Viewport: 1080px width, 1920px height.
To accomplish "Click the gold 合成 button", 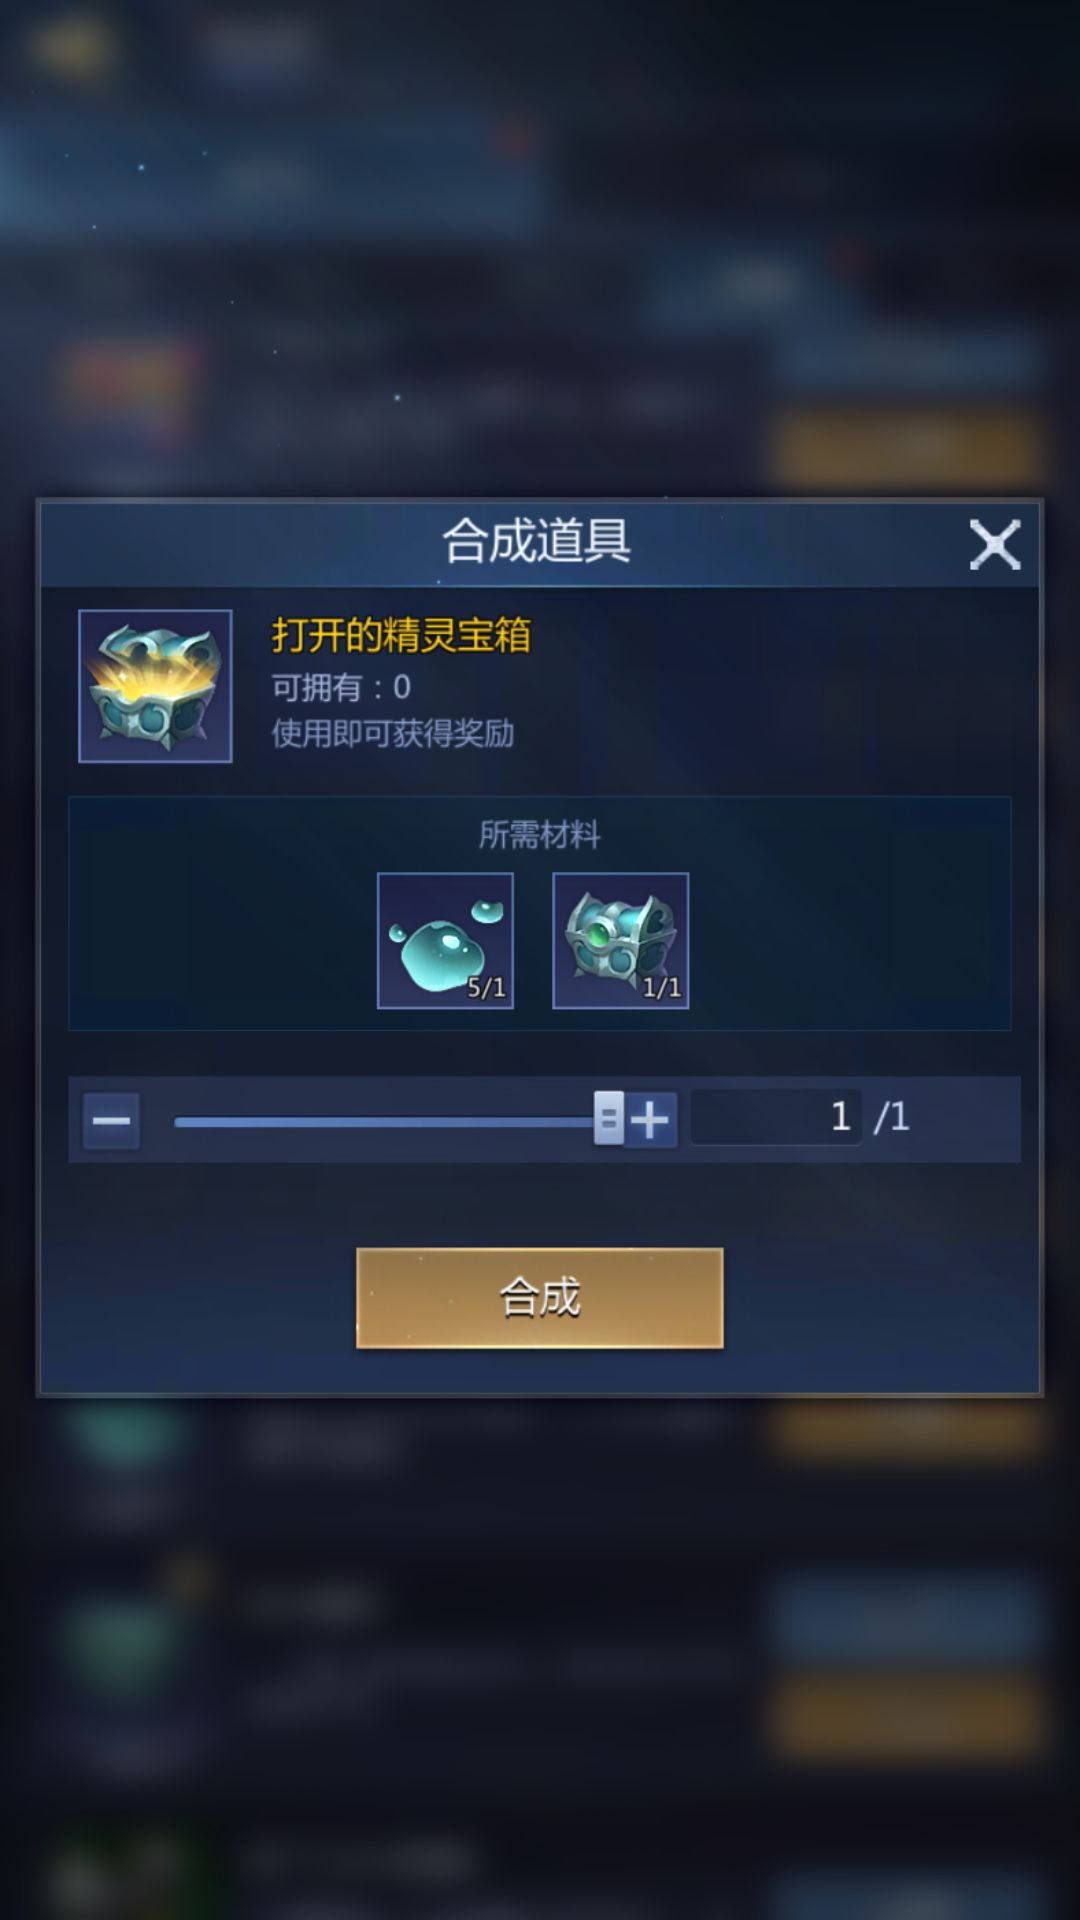I will 540,1298.
